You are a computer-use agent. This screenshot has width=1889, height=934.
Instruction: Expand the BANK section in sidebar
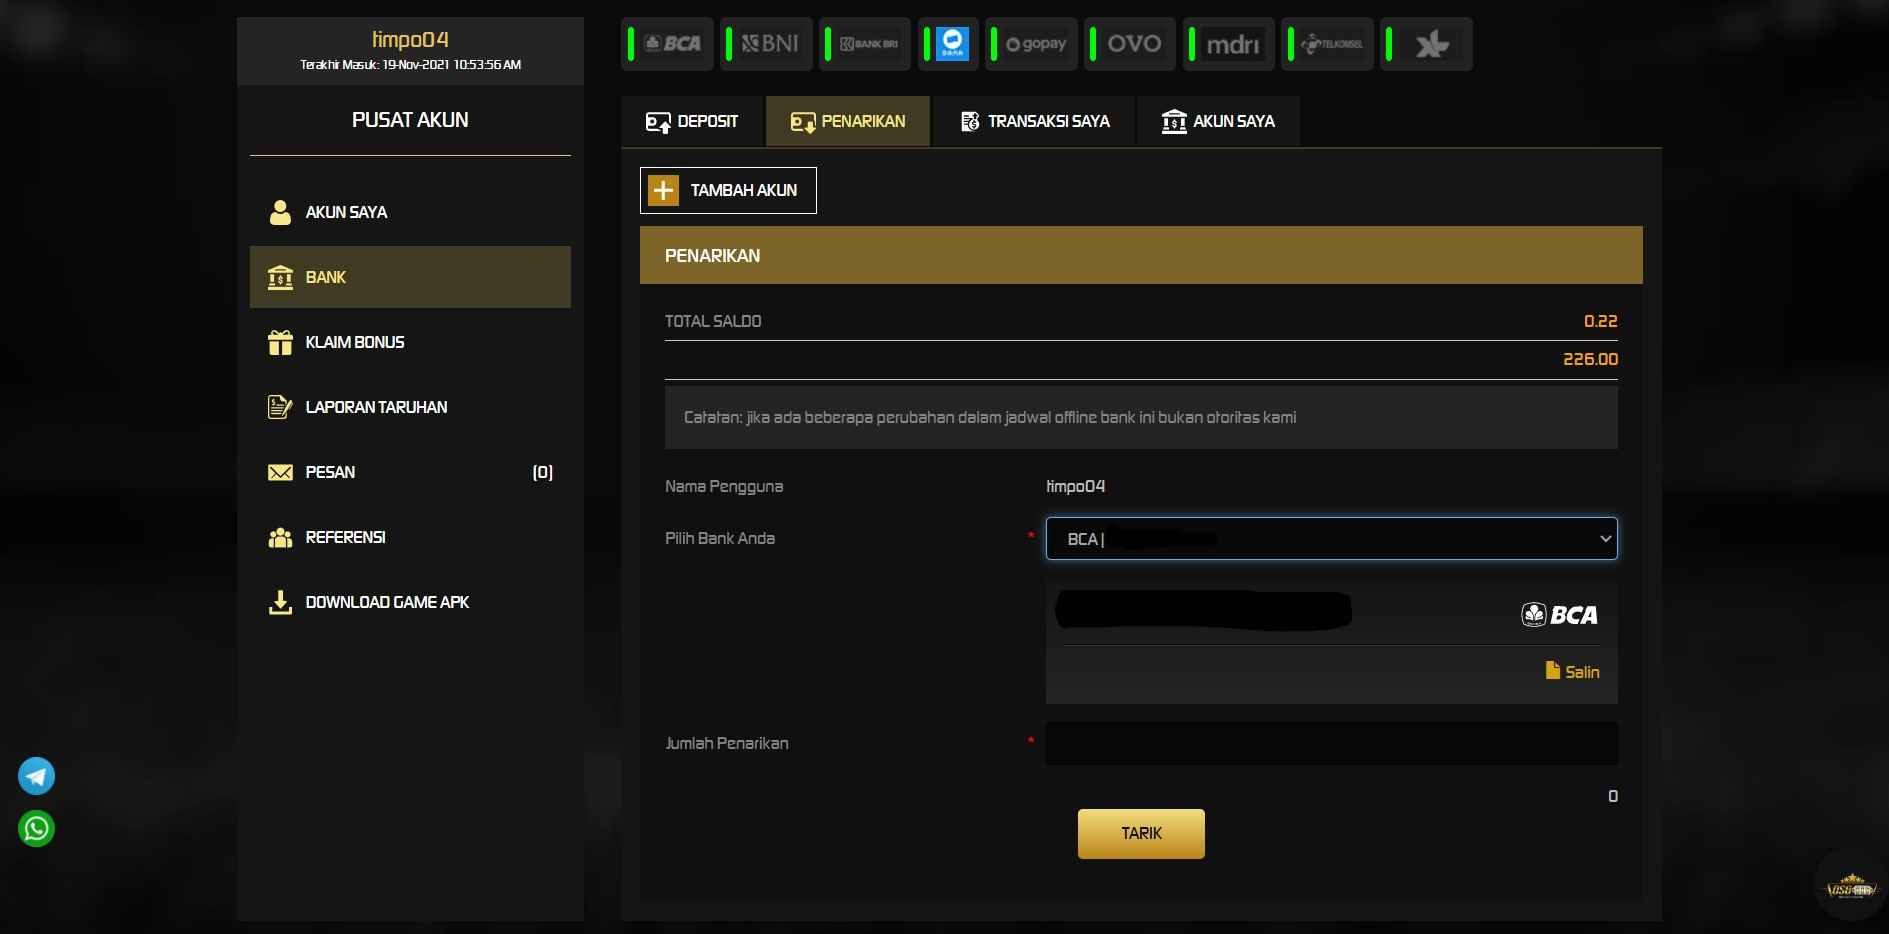pos(410,277)
